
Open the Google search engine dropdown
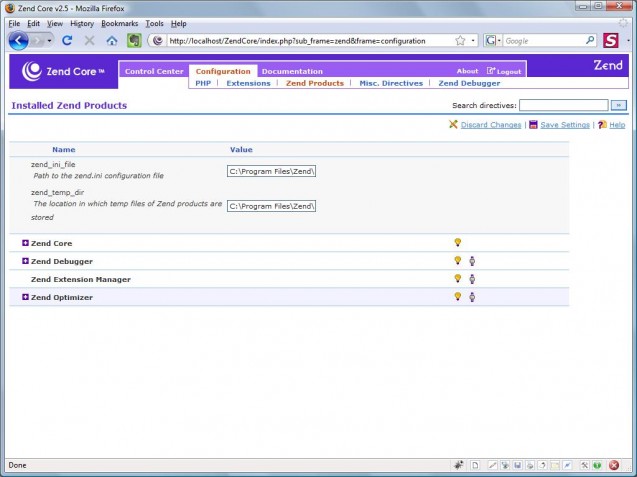coord(492,41)
